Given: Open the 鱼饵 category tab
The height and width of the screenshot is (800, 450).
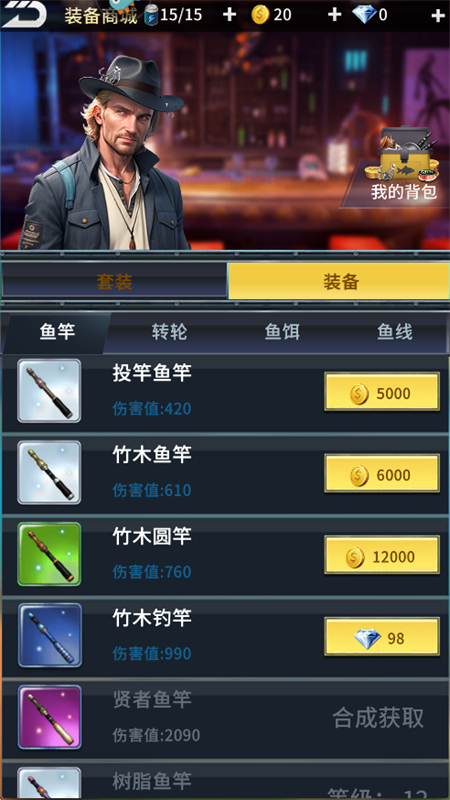Looking at the screenshot, I should (x=282, y=332).
